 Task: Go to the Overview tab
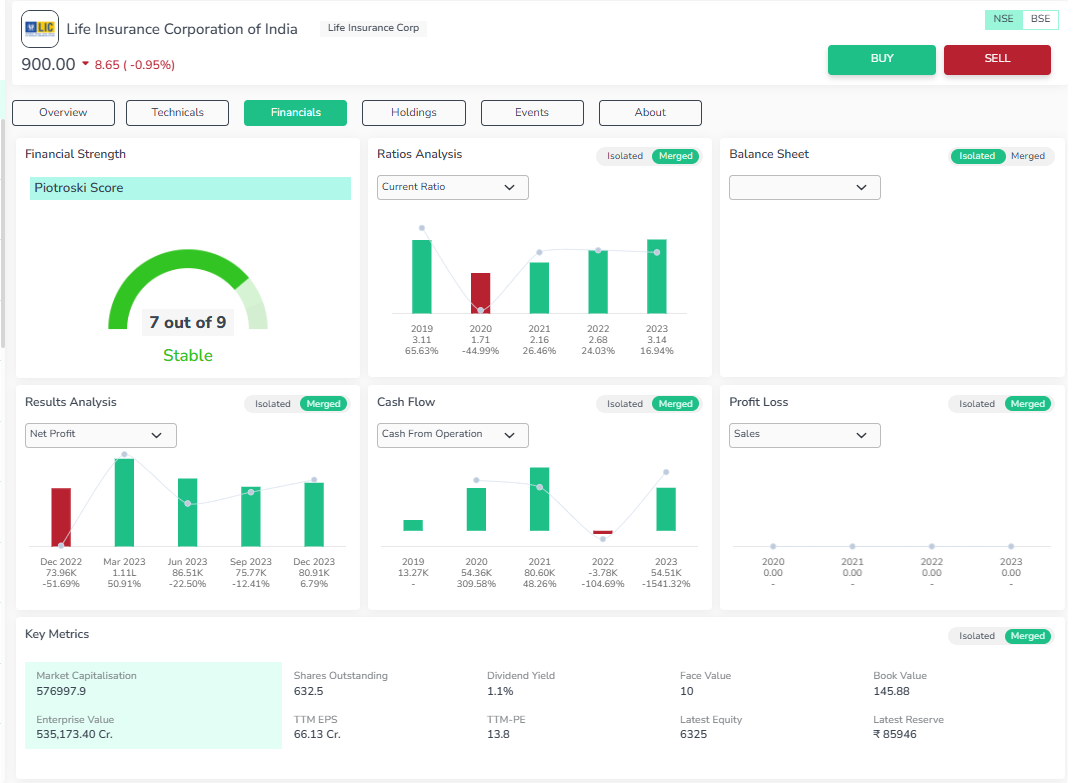click(x=64, y=113)
